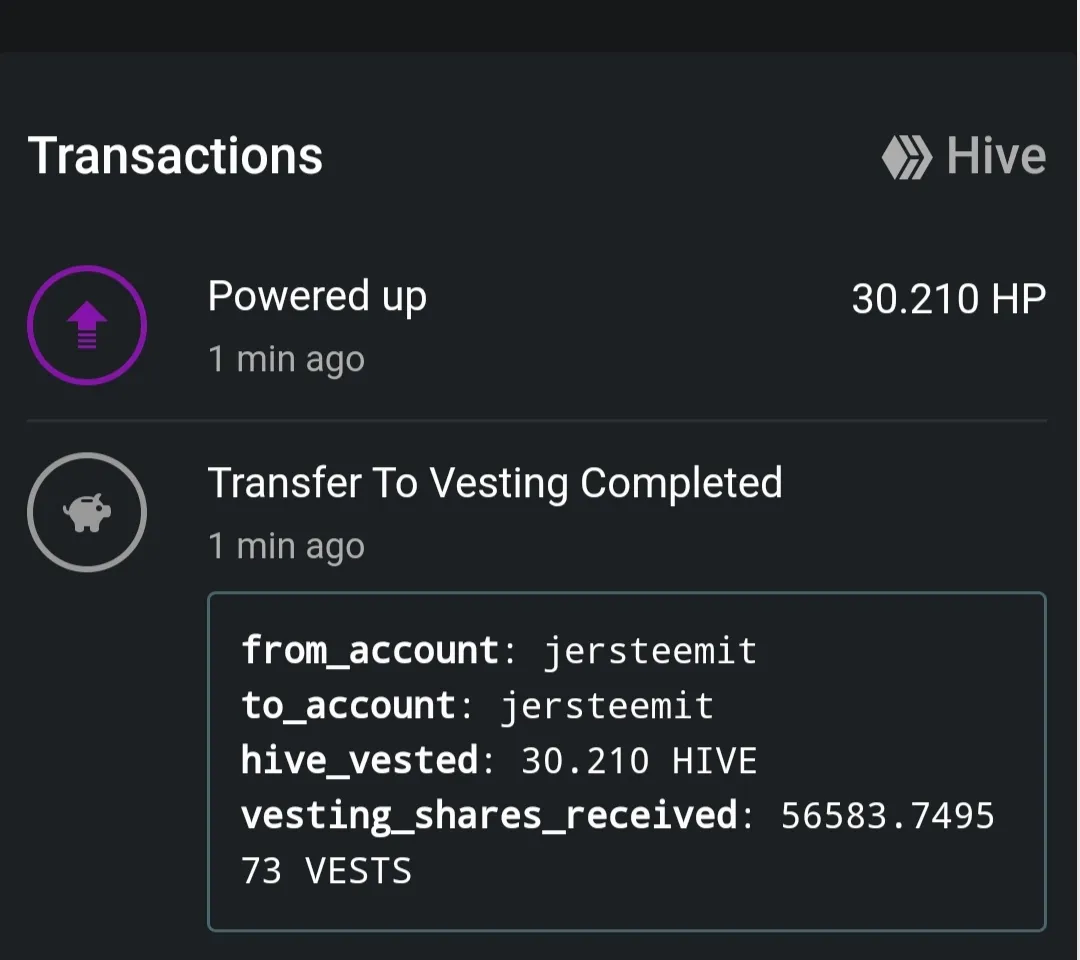Click the Hive logo icon

pos(906,157)
